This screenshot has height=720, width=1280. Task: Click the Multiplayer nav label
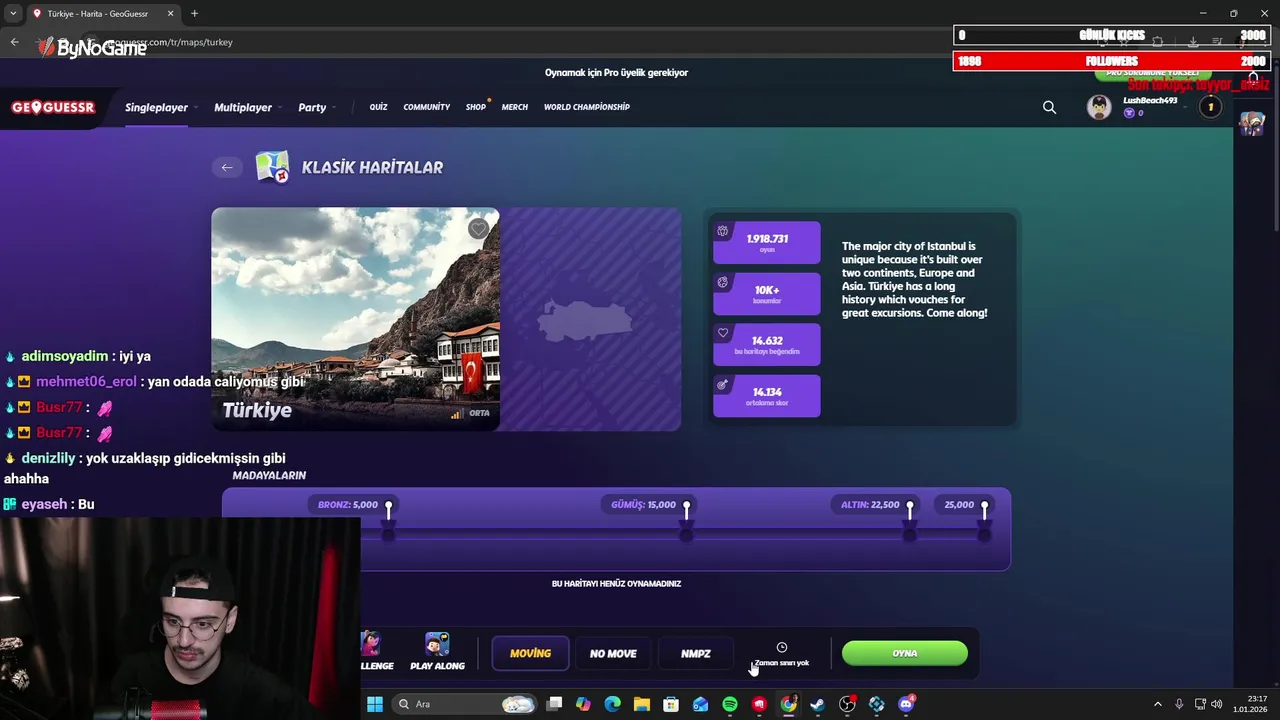[x=243, y=107]
